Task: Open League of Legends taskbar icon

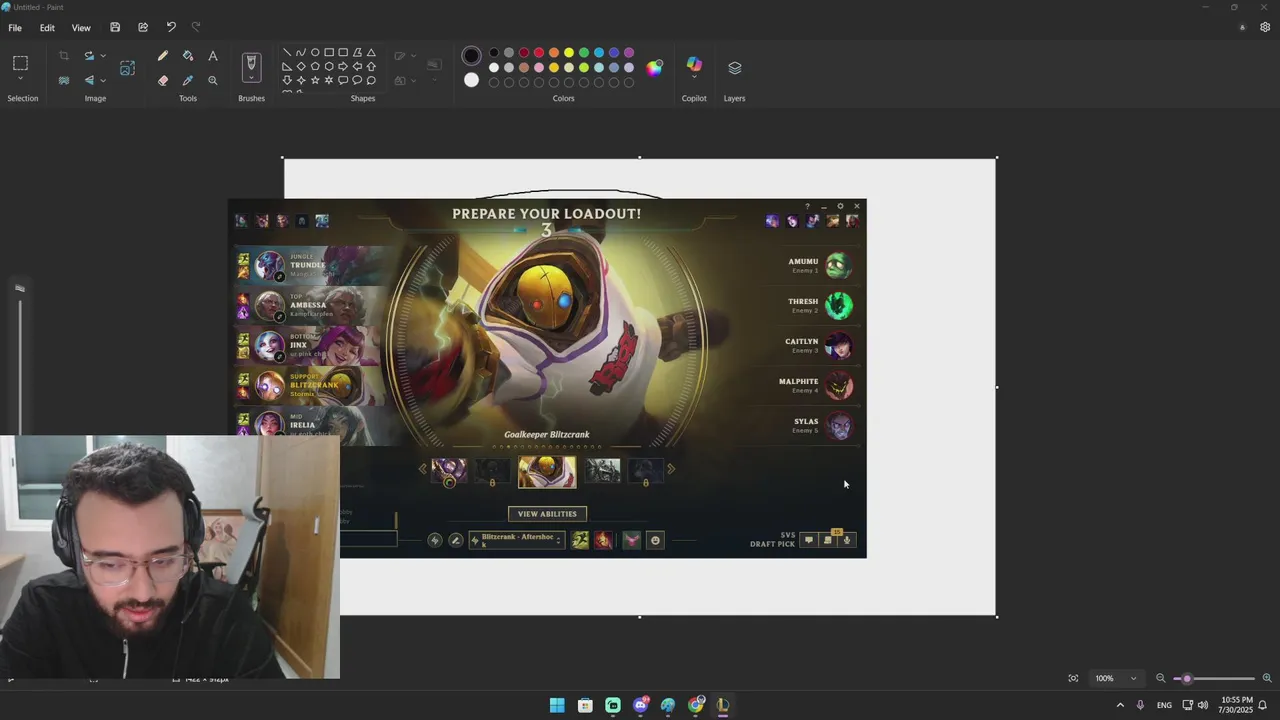Action: [x=723, y=705]
